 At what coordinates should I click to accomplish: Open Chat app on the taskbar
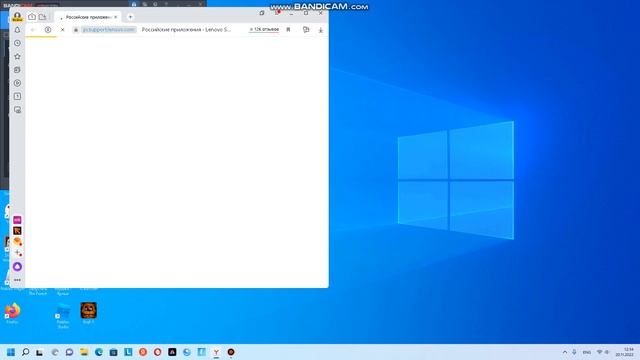point(69,352)
